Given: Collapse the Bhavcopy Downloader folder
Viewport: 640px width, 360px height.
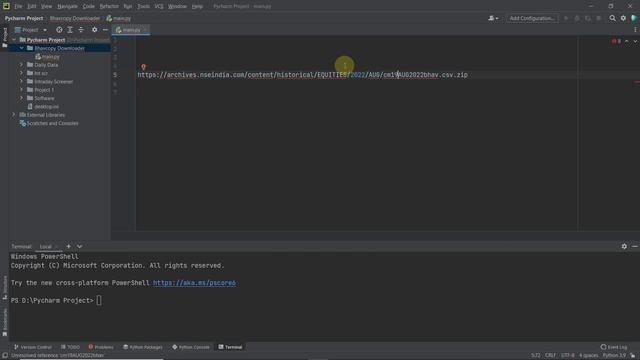Looking at the screenshot, I should [x=22, y=48].
